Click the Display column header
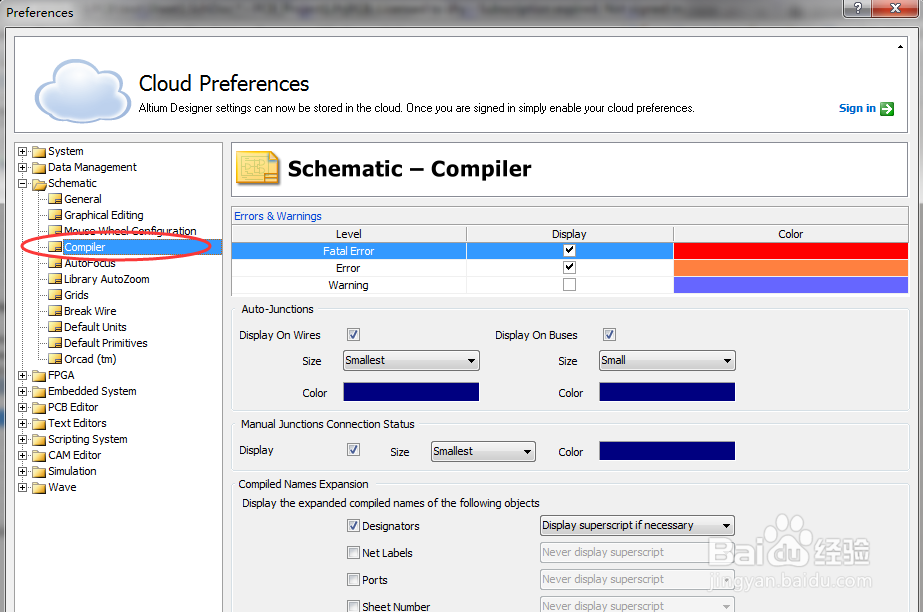The height and width of the screenshot is (612, 923). point(569,234)
